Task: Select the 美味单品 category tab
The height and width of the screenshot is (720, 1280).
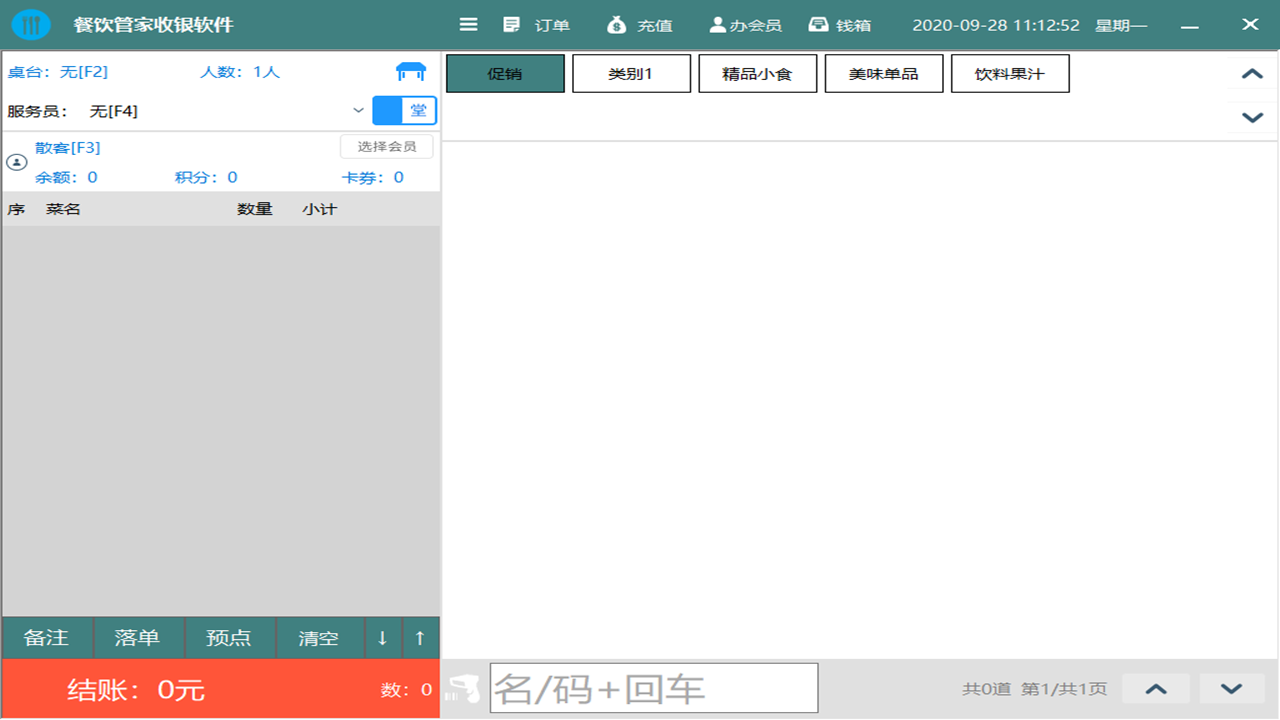Action: click(883, 73)
